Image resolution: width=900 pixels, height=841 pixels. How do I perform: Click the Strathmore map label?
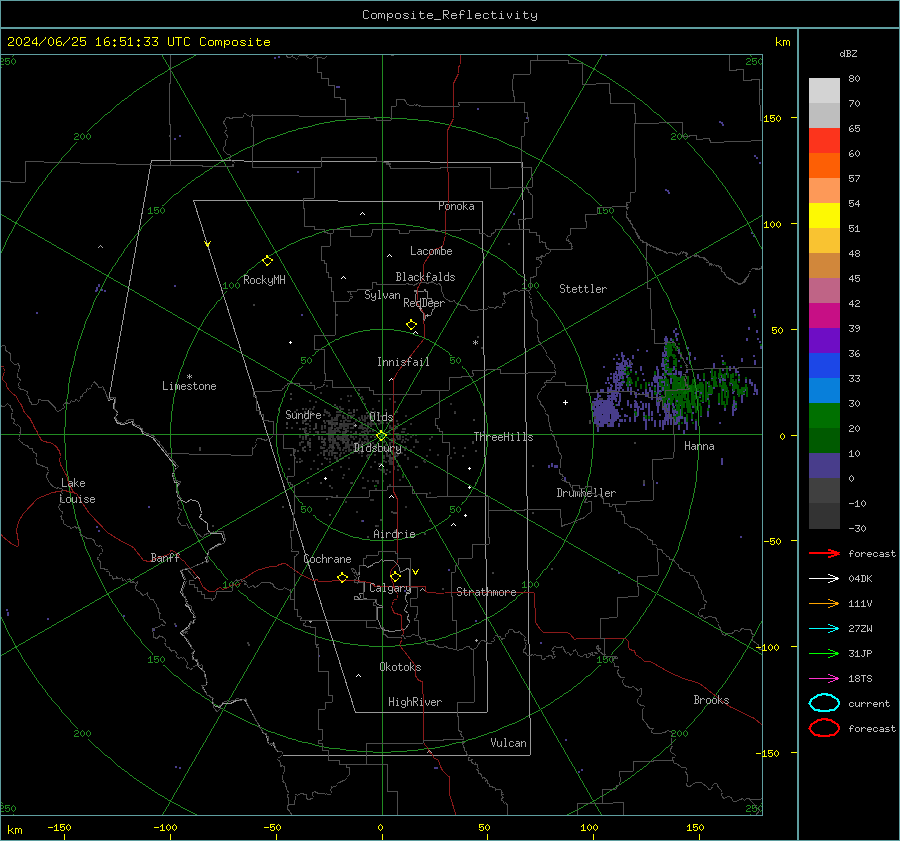click(x=486, y=592)
